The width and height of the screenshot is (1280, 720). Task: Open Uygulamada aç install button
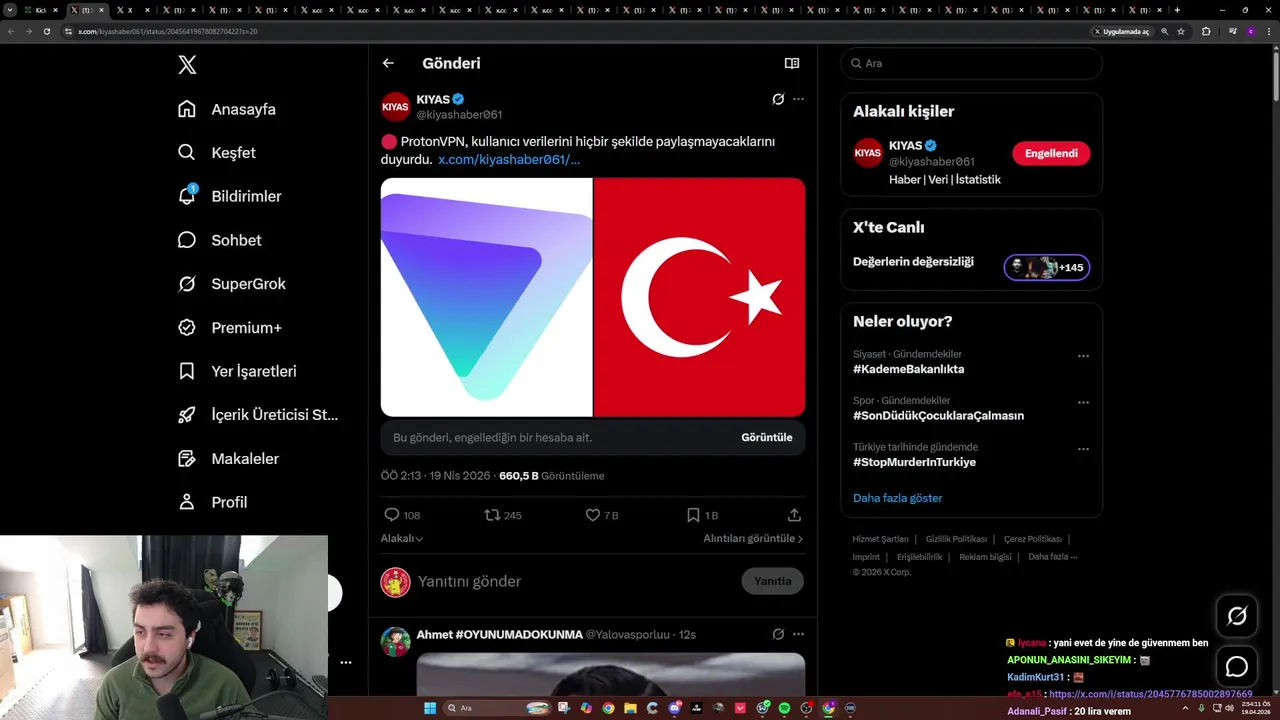(1121, 31)
